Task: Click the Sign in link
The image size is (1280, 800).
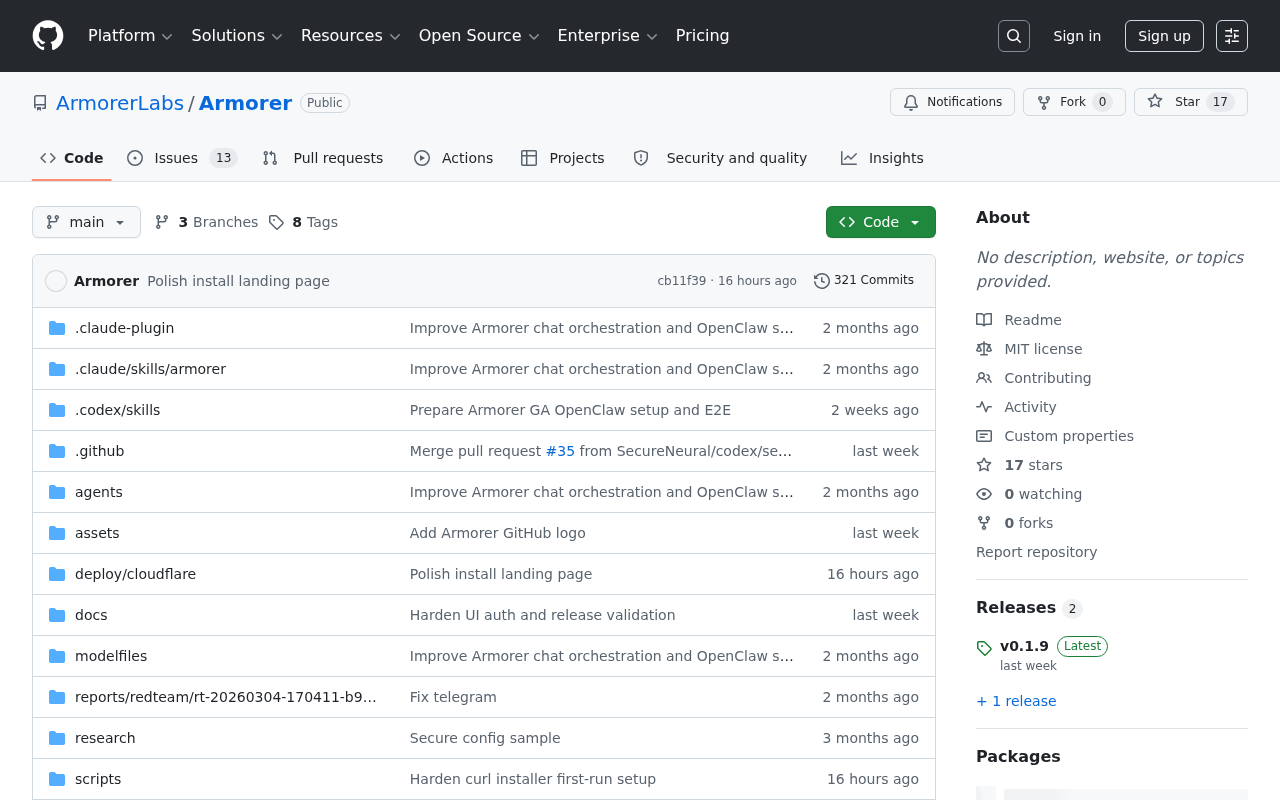Action: tap(1077, 36)
